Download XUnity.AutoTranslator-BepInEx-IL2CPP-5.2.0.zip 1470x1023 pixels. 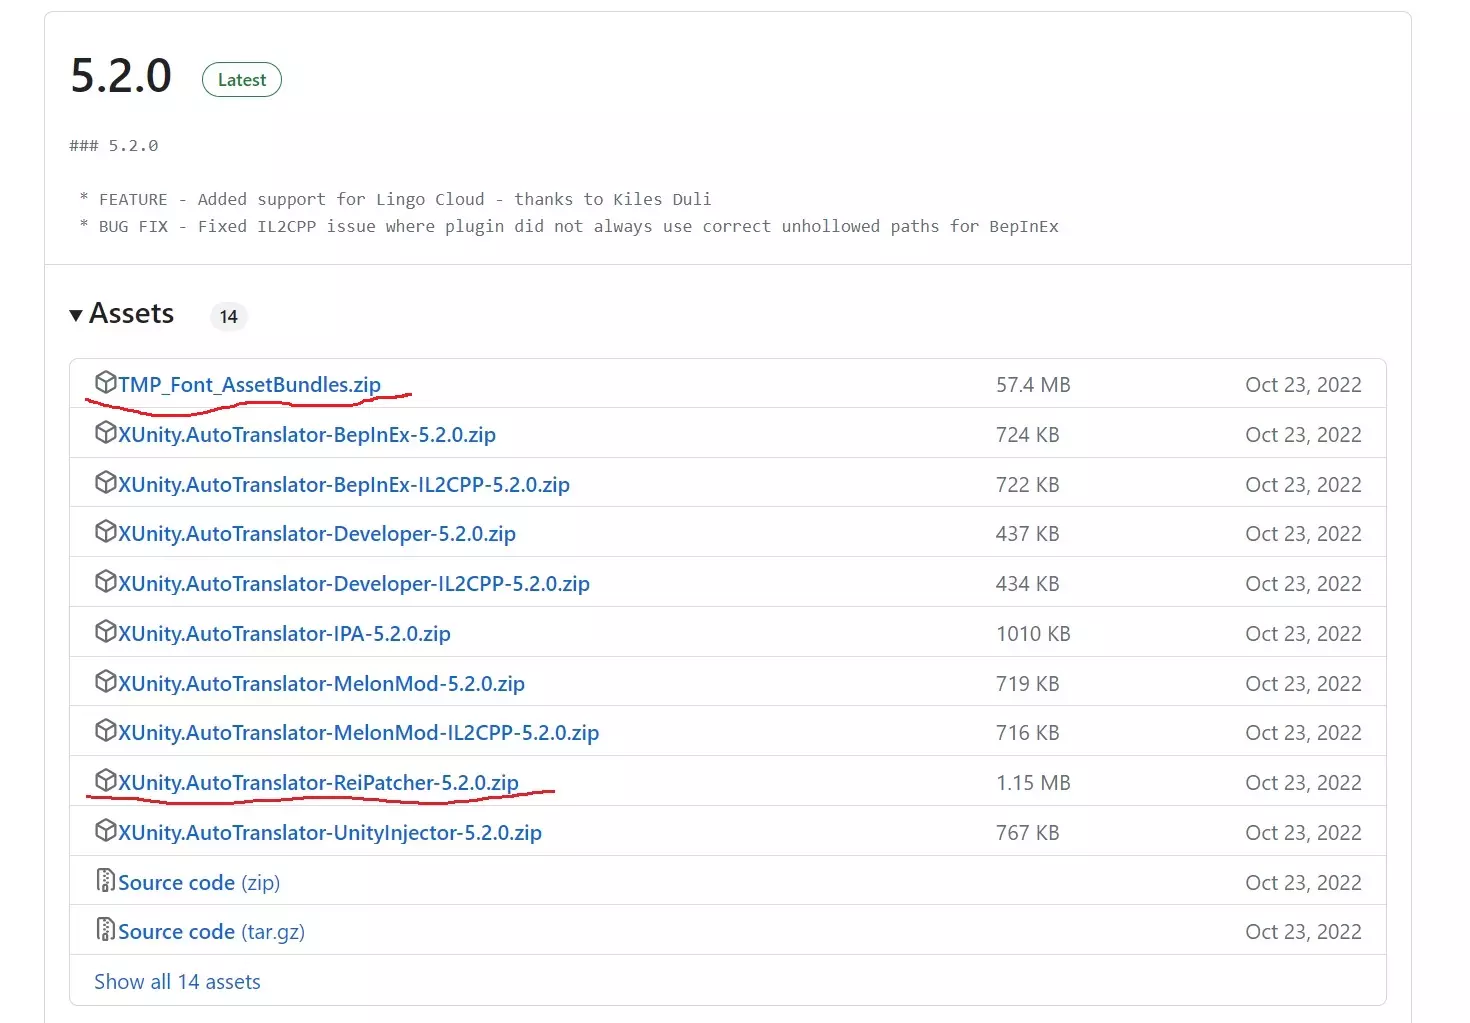coord(344,485)
